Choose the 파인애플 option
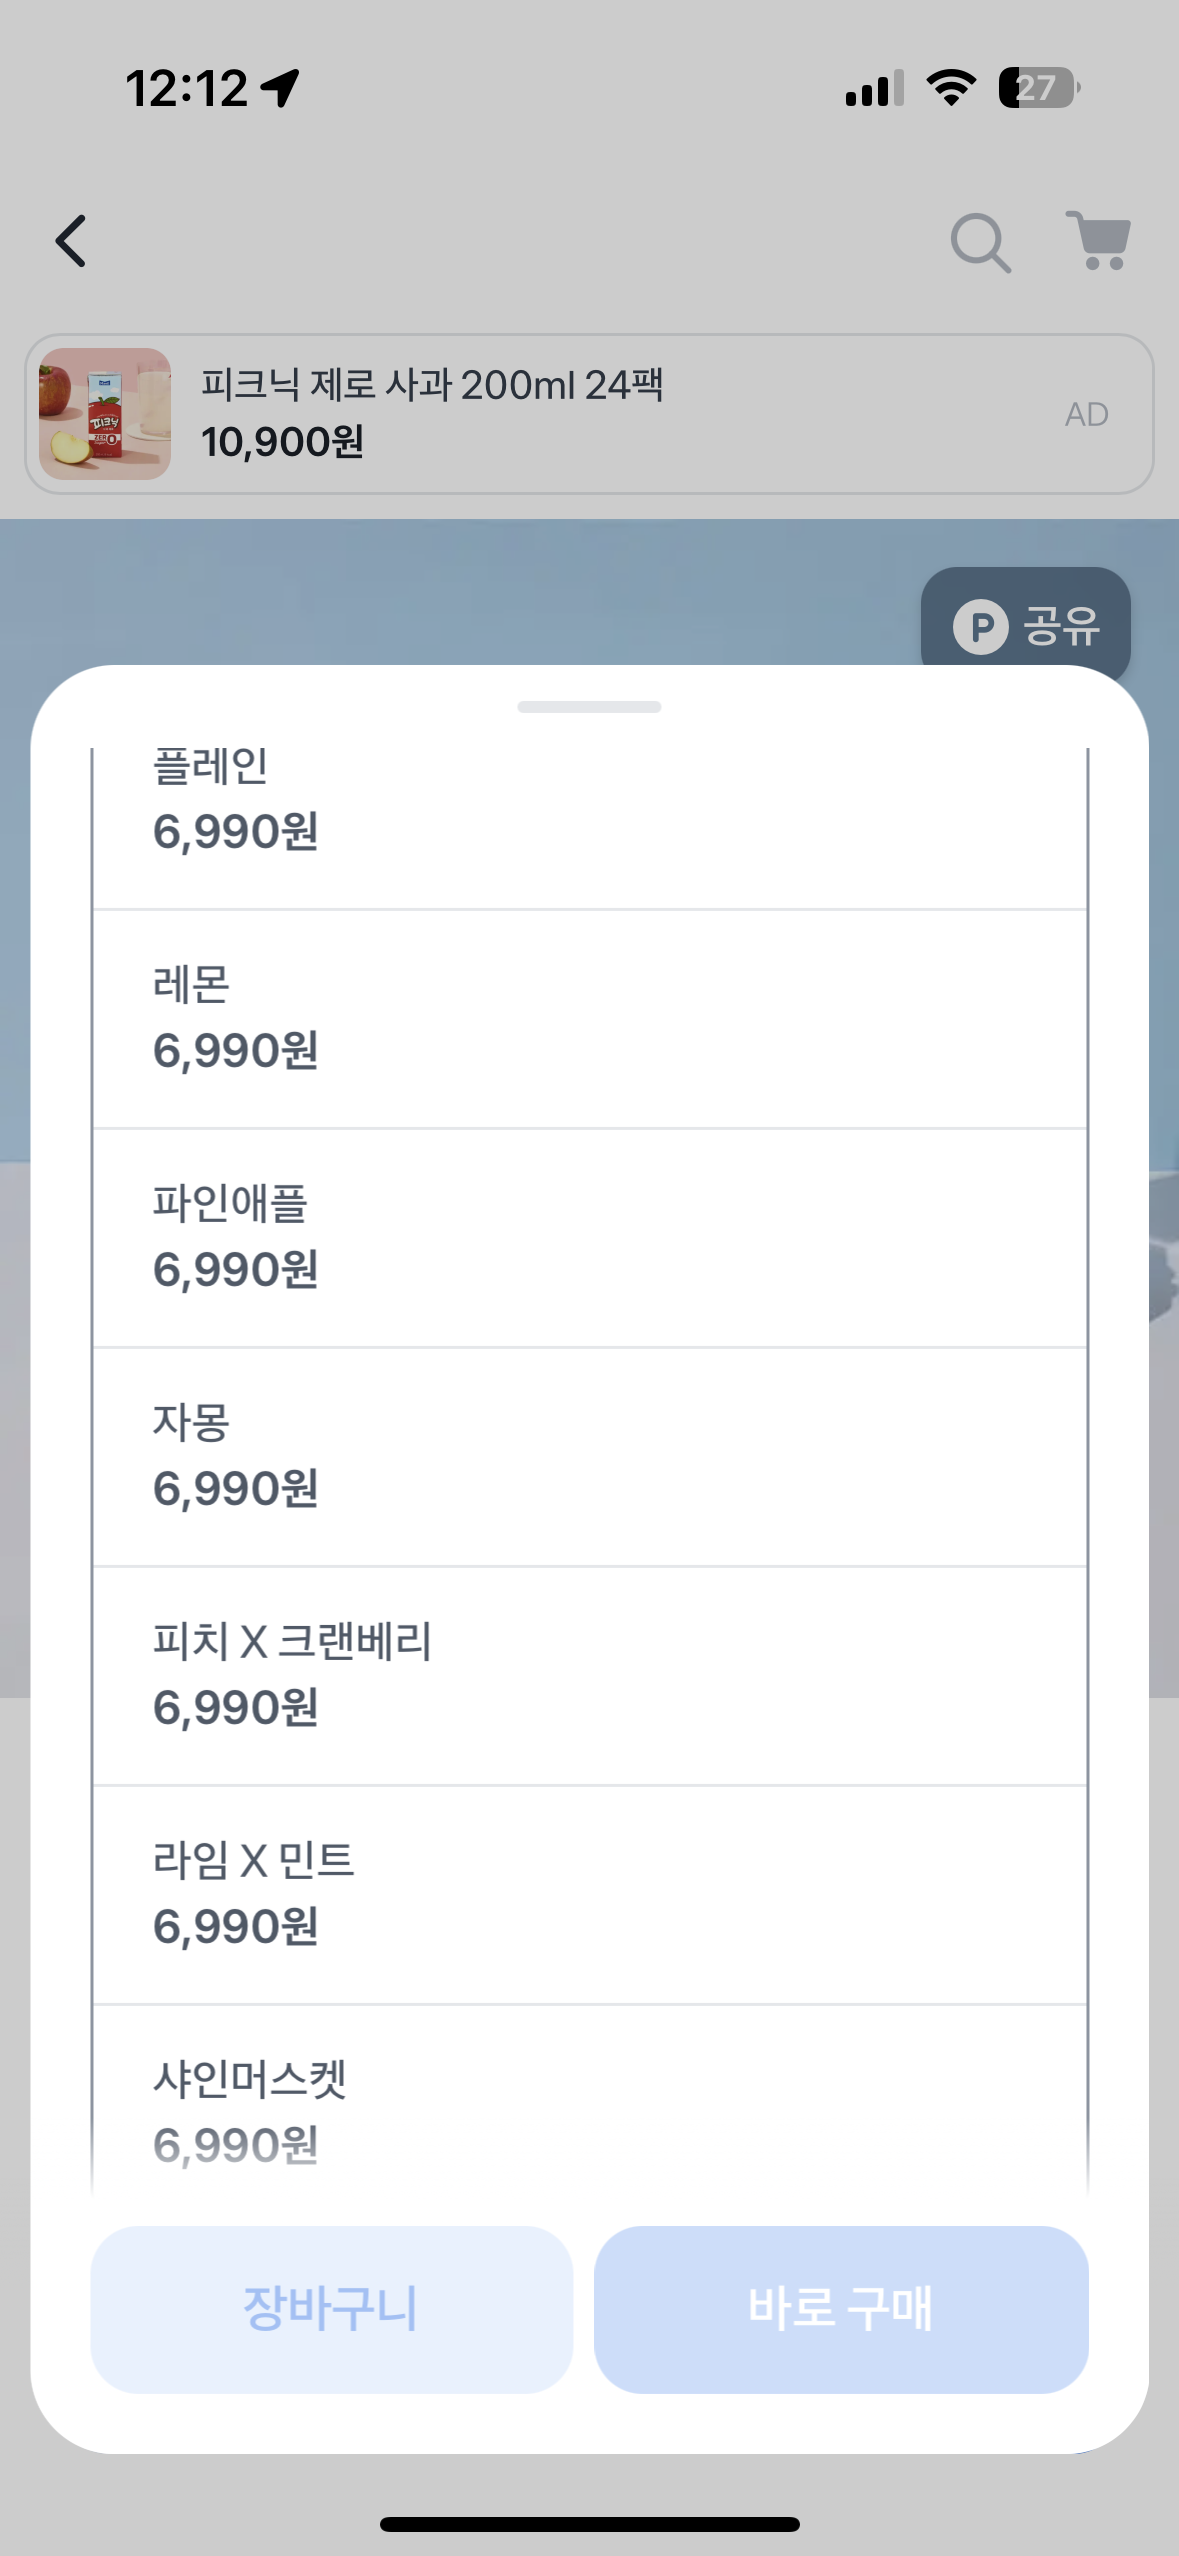The width and height of the screenshot is (1179, 2556). [589, 1237]
